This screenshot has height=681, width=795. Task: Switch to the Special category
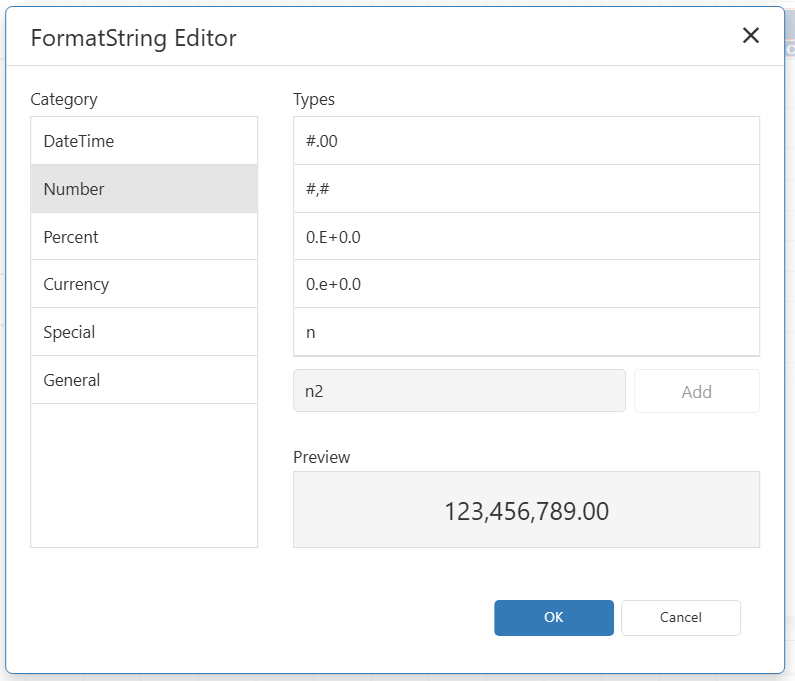[x=144, y=332]
